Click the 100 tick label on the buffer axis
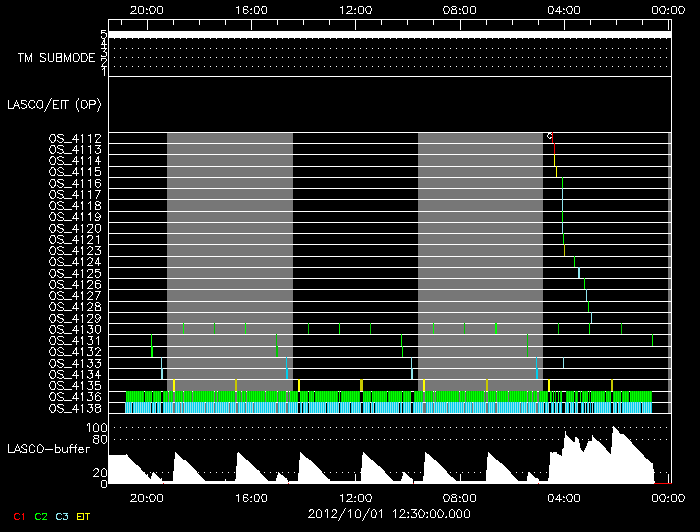700x532 pixels. pyautogui.click(x=96, y=428)
